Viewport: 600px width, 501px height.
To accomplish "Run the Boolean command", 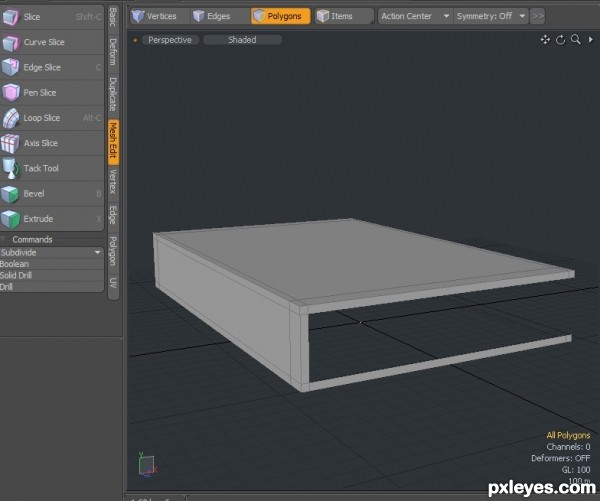I will point(52,264).
